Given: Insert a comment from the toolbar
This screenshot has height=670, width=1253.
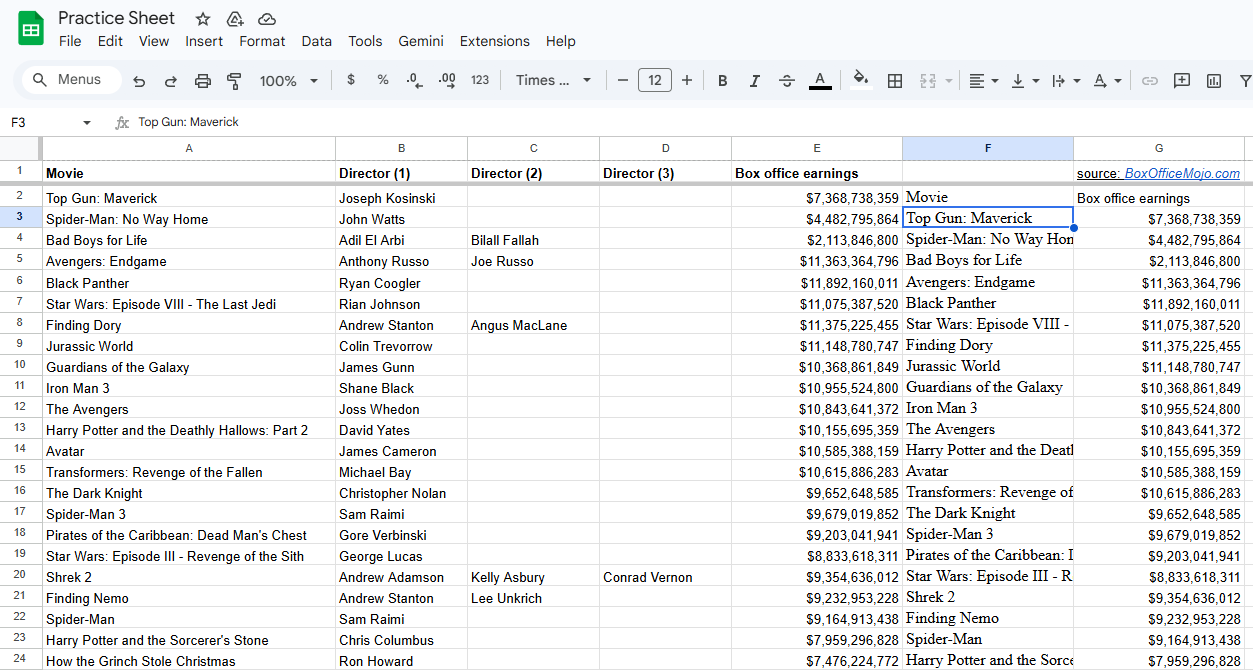Looking at the screenshot, I should pos(1182,80).
